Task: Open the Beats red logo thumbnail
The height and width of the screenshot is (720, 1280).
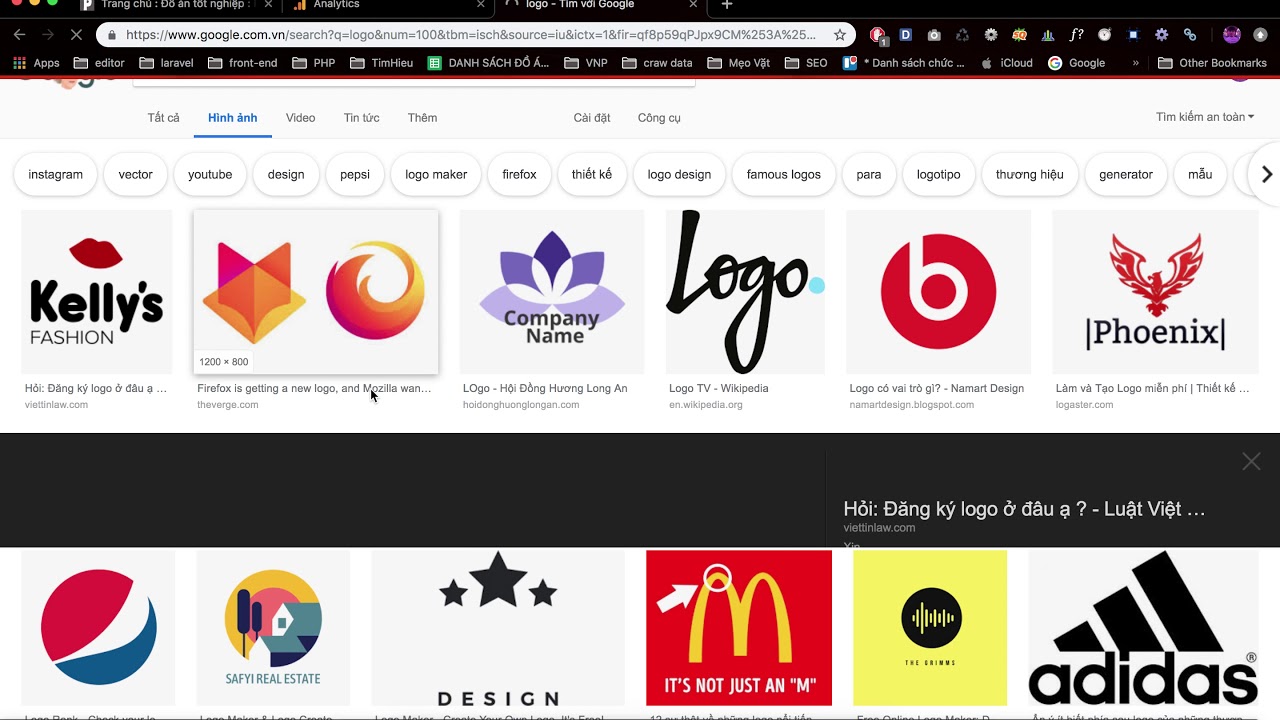Action: click(x=938, y=292)
